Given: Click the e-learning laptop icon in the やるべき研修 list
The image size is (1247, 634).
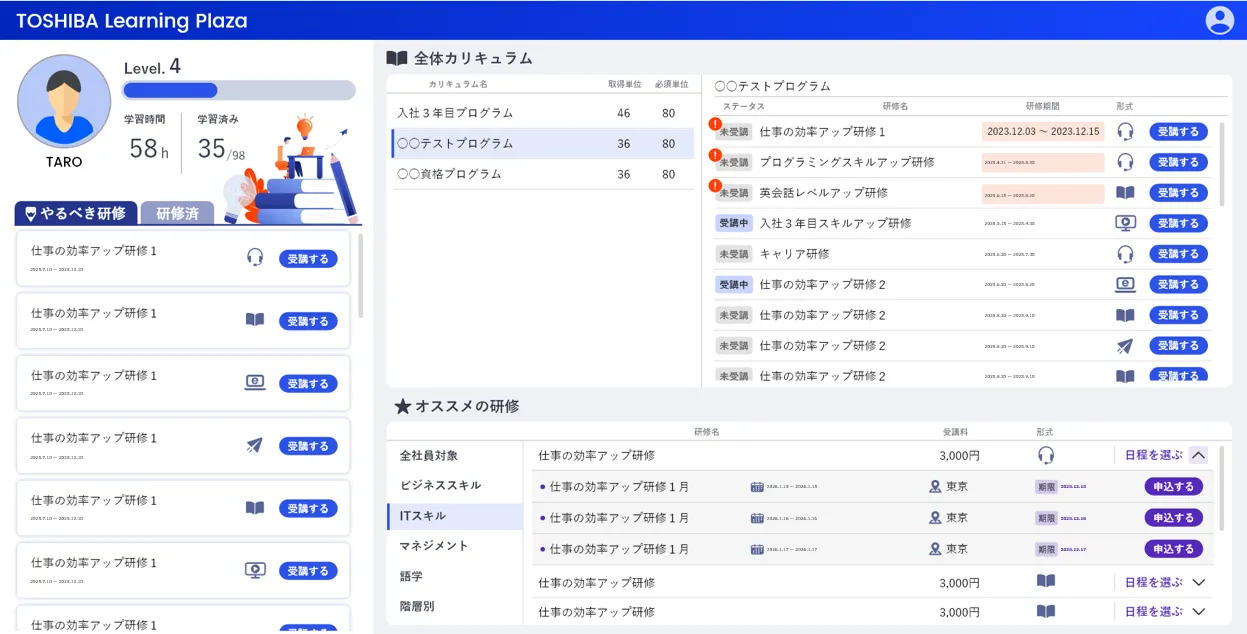Looking at the screenshot, I should point(255,382).
